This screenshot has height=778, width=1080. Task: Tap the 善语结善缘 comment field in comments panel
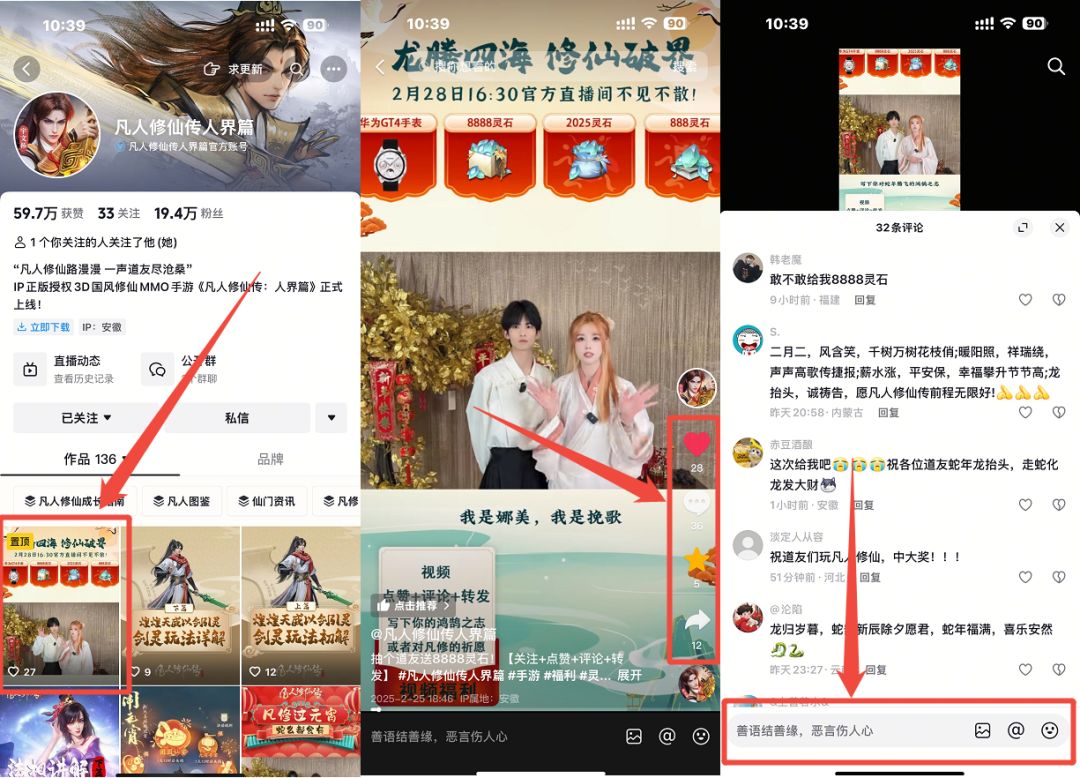coord(900,730)
